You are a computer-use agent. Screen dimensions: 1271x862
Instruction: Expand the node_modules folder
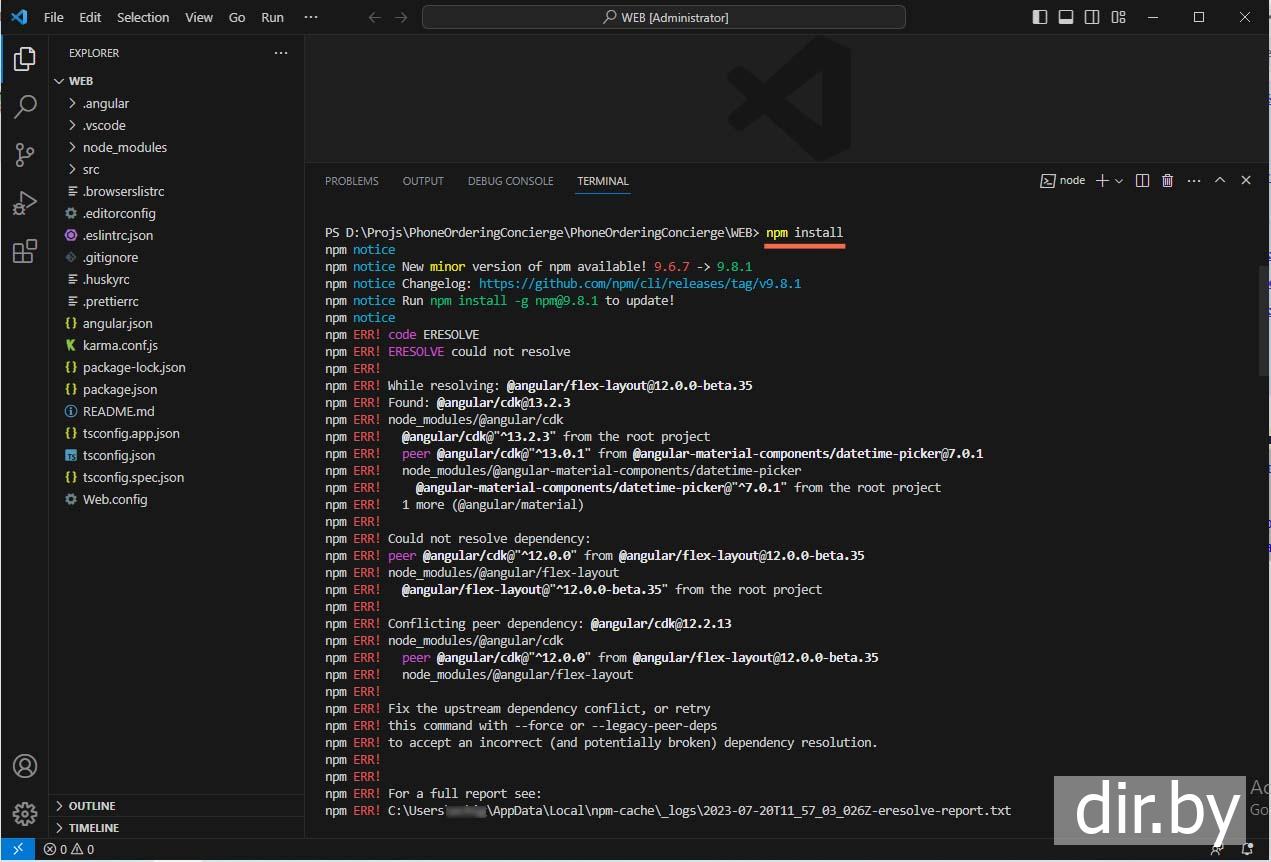(124, 147)
